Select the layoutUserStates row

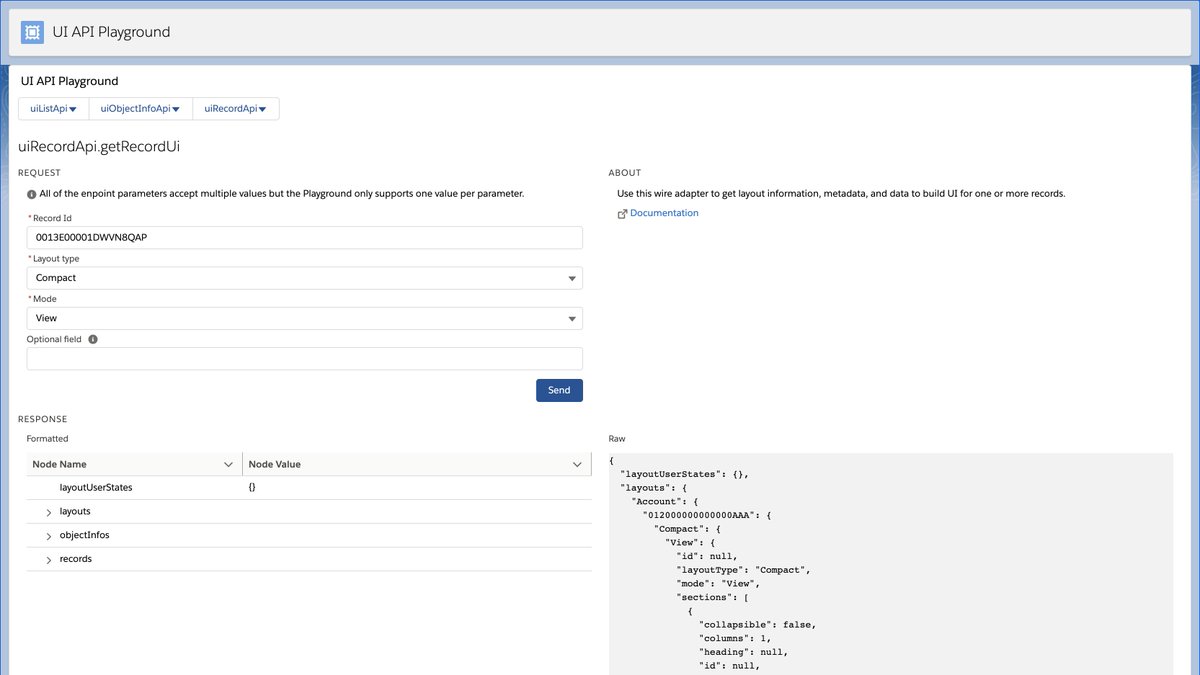tap(309, 488)
